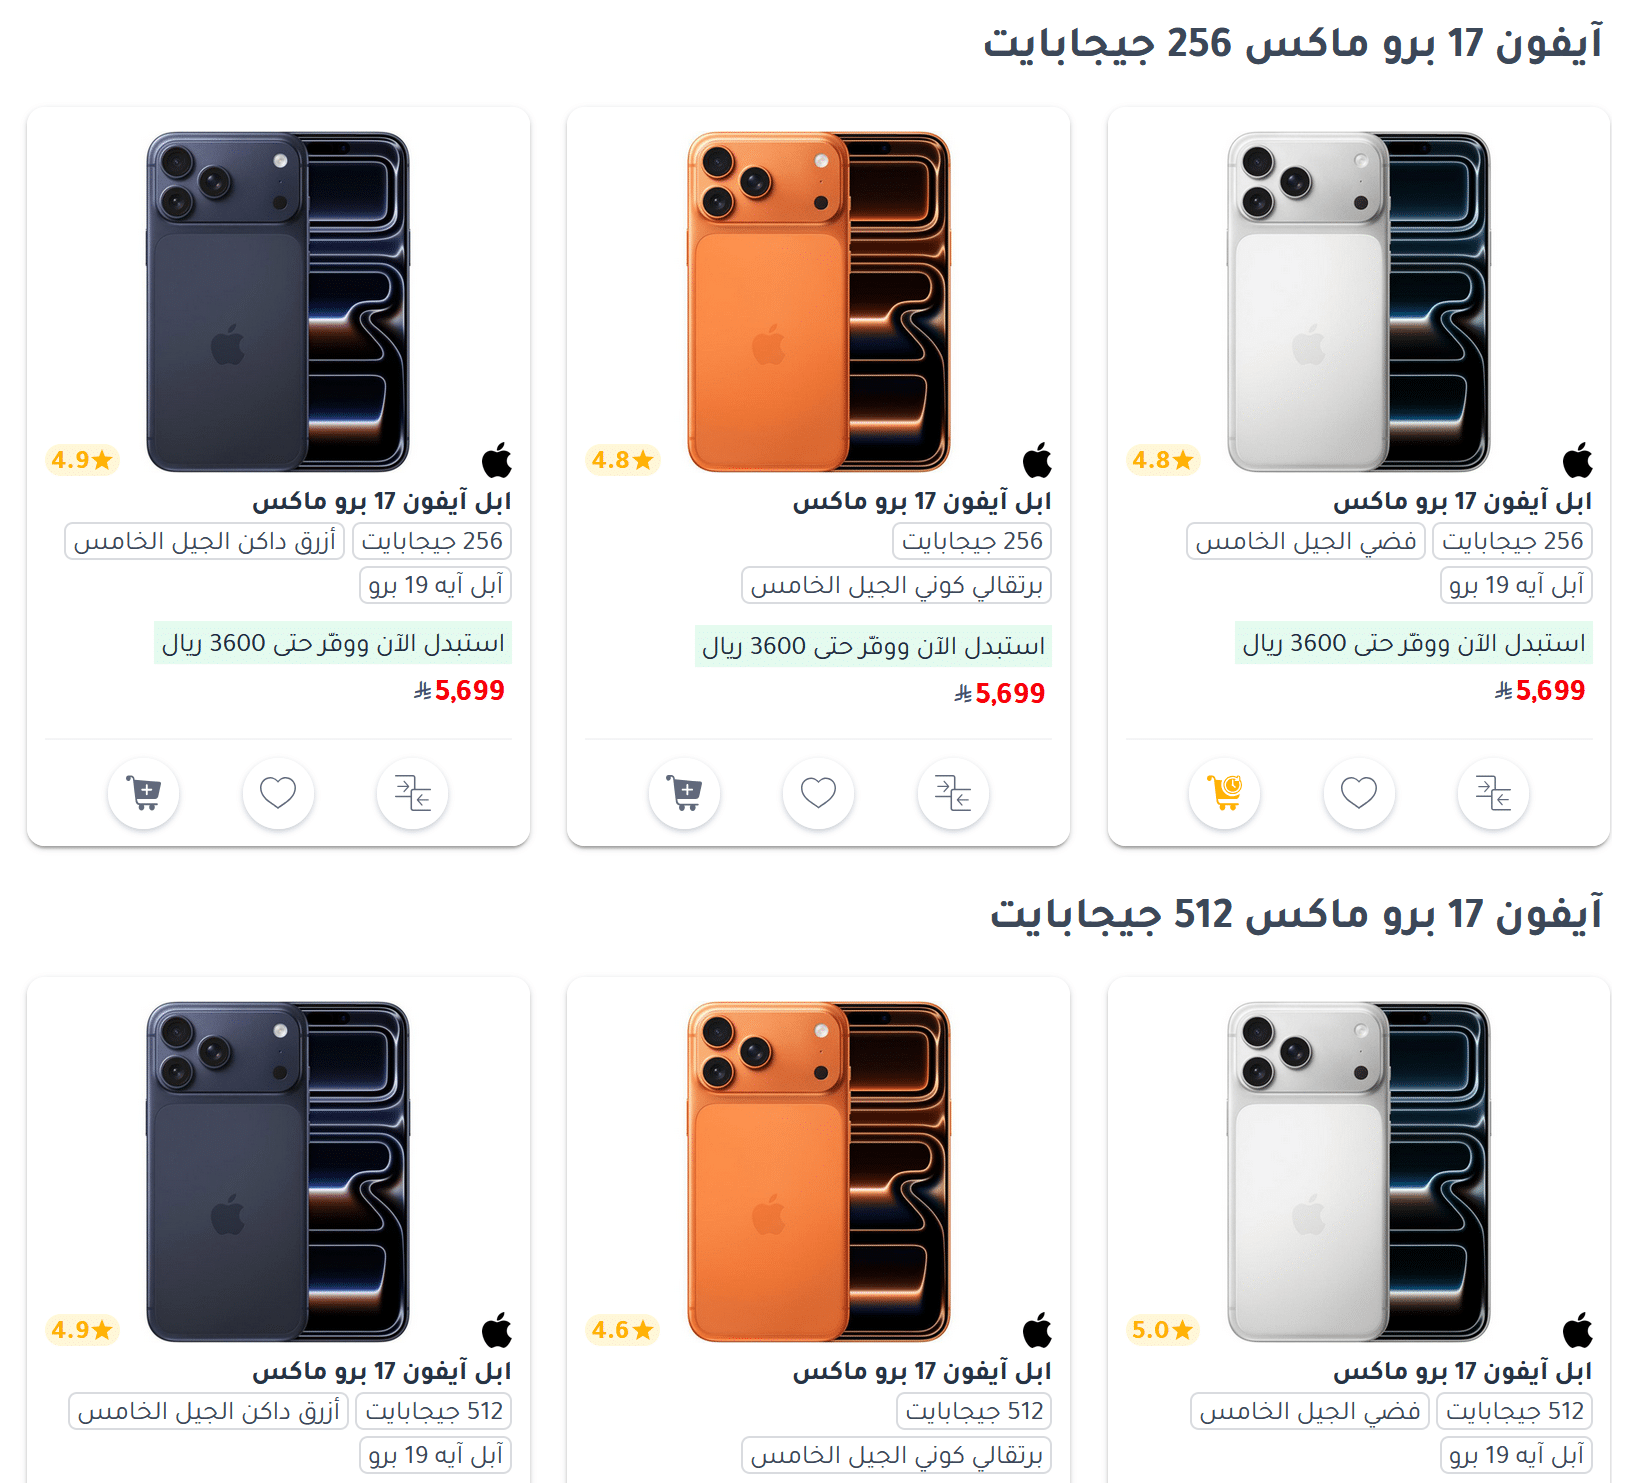Open the silver 256GB iPhone product image

[x=1358, y=301]
